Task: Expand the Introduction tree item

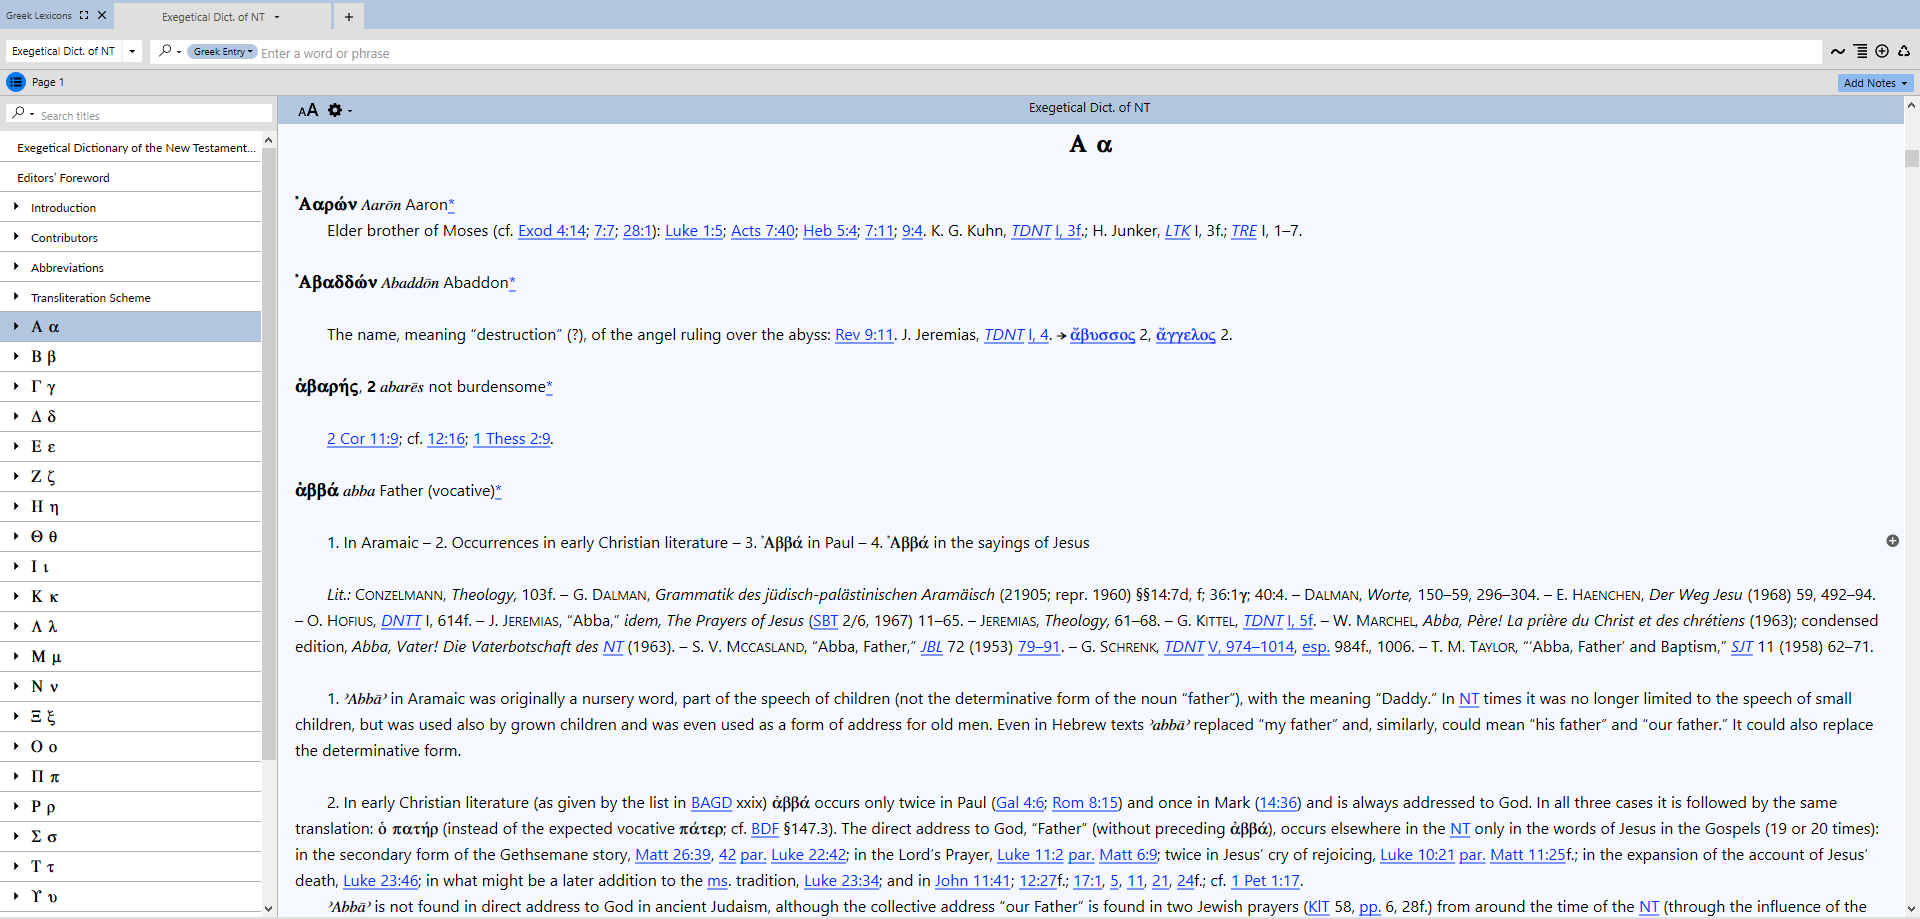Action: click(x=16, y=207)
